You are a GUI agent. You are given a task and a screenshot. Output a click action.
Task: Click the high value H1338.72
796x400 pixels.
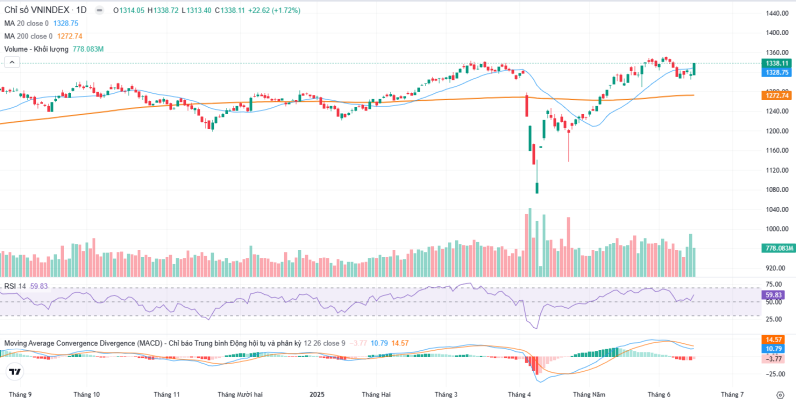coord(163,10)
